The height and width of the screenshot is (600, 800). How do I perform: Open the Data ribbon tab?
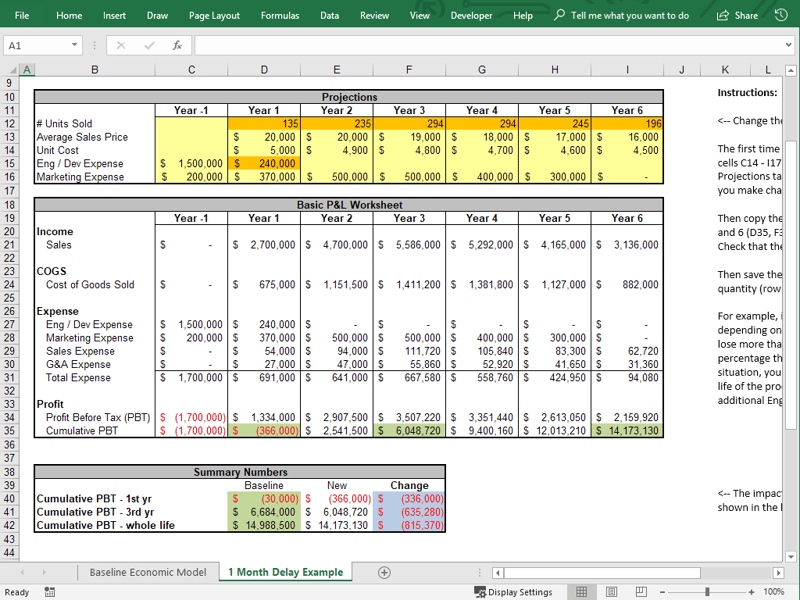[x=329, y=15]
